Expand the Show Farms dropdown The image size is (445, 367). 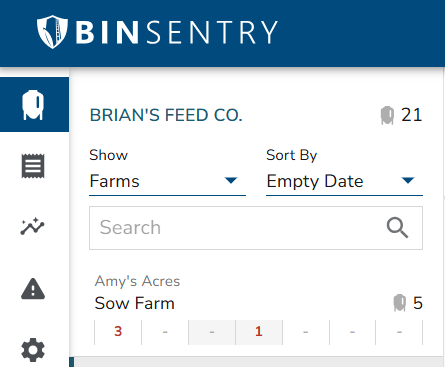coord(167,181)
